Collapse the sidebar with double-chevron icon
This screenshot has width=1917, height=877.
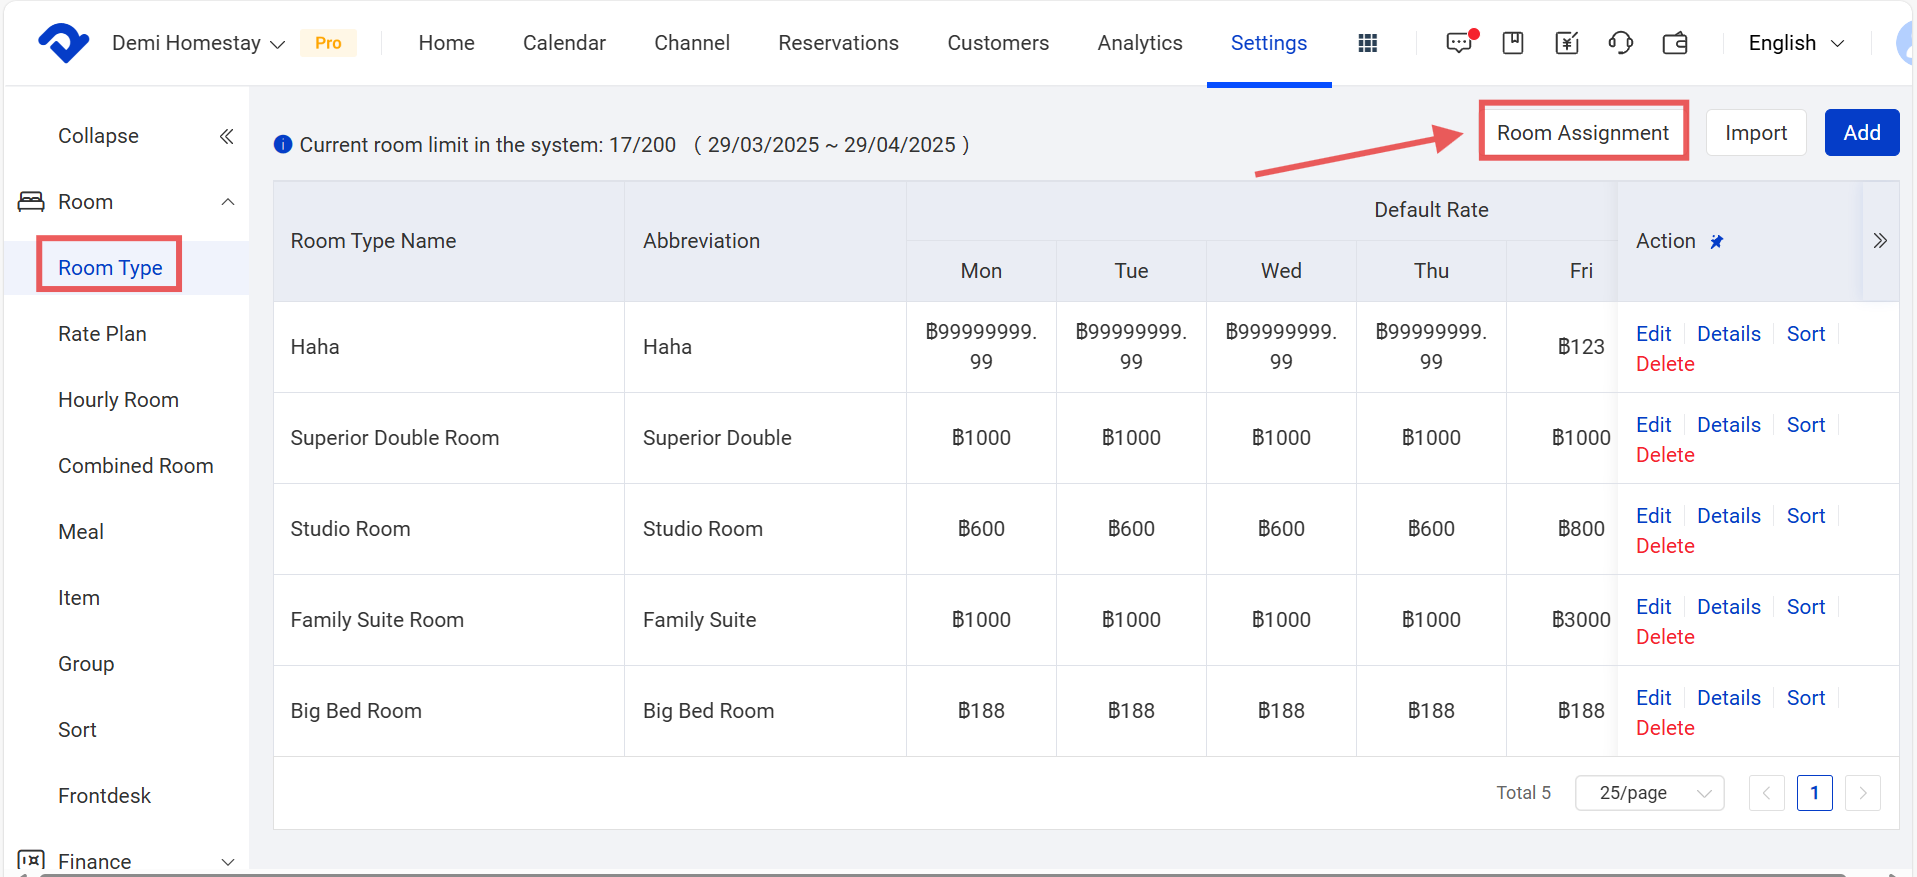click(227, 136)
